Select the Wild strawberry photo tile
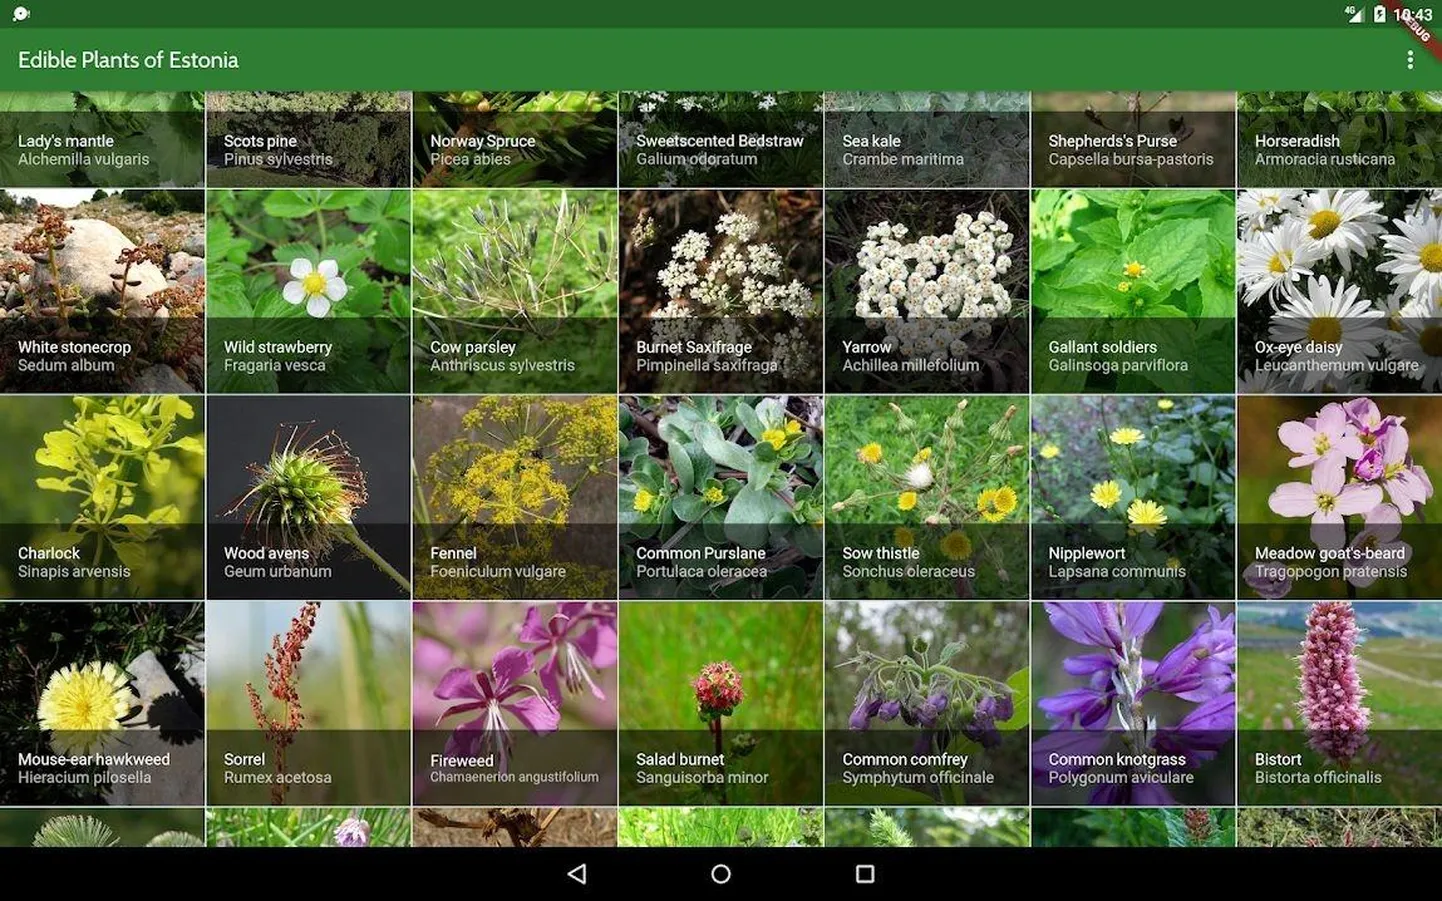Image resolution: width=1442 pixels, height=901 pixels. coord(308,291)
